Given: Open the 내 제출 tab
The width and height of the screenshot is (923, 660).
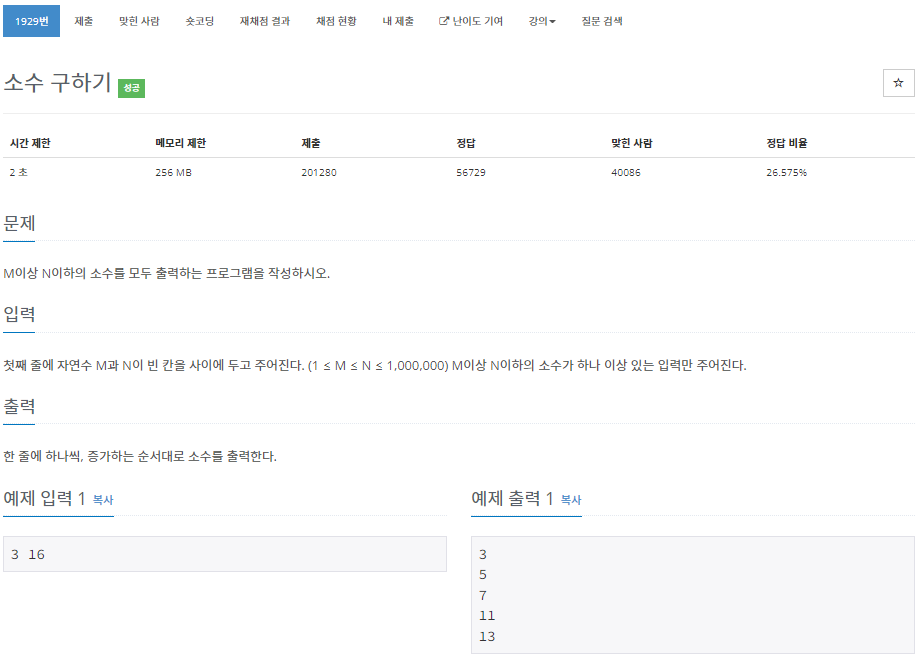Looking at the screenshot, I should click(398, 21).
